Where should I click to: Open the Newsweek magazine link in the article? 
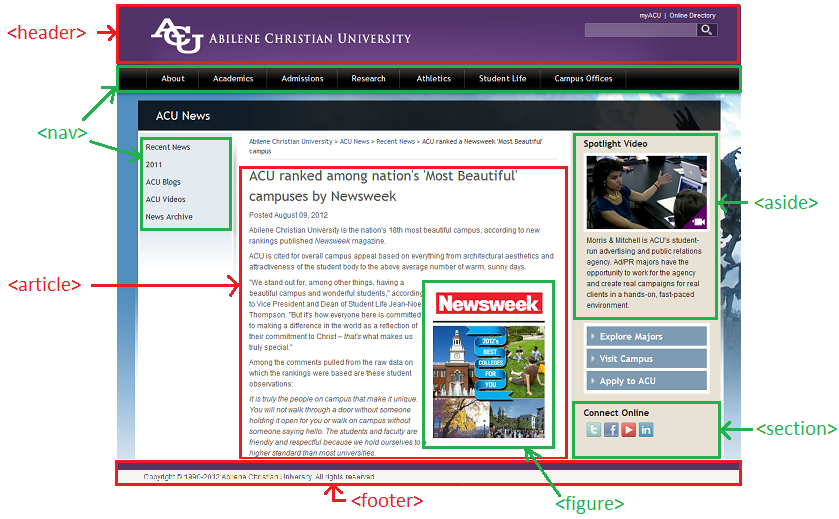[x=349, y=241]
